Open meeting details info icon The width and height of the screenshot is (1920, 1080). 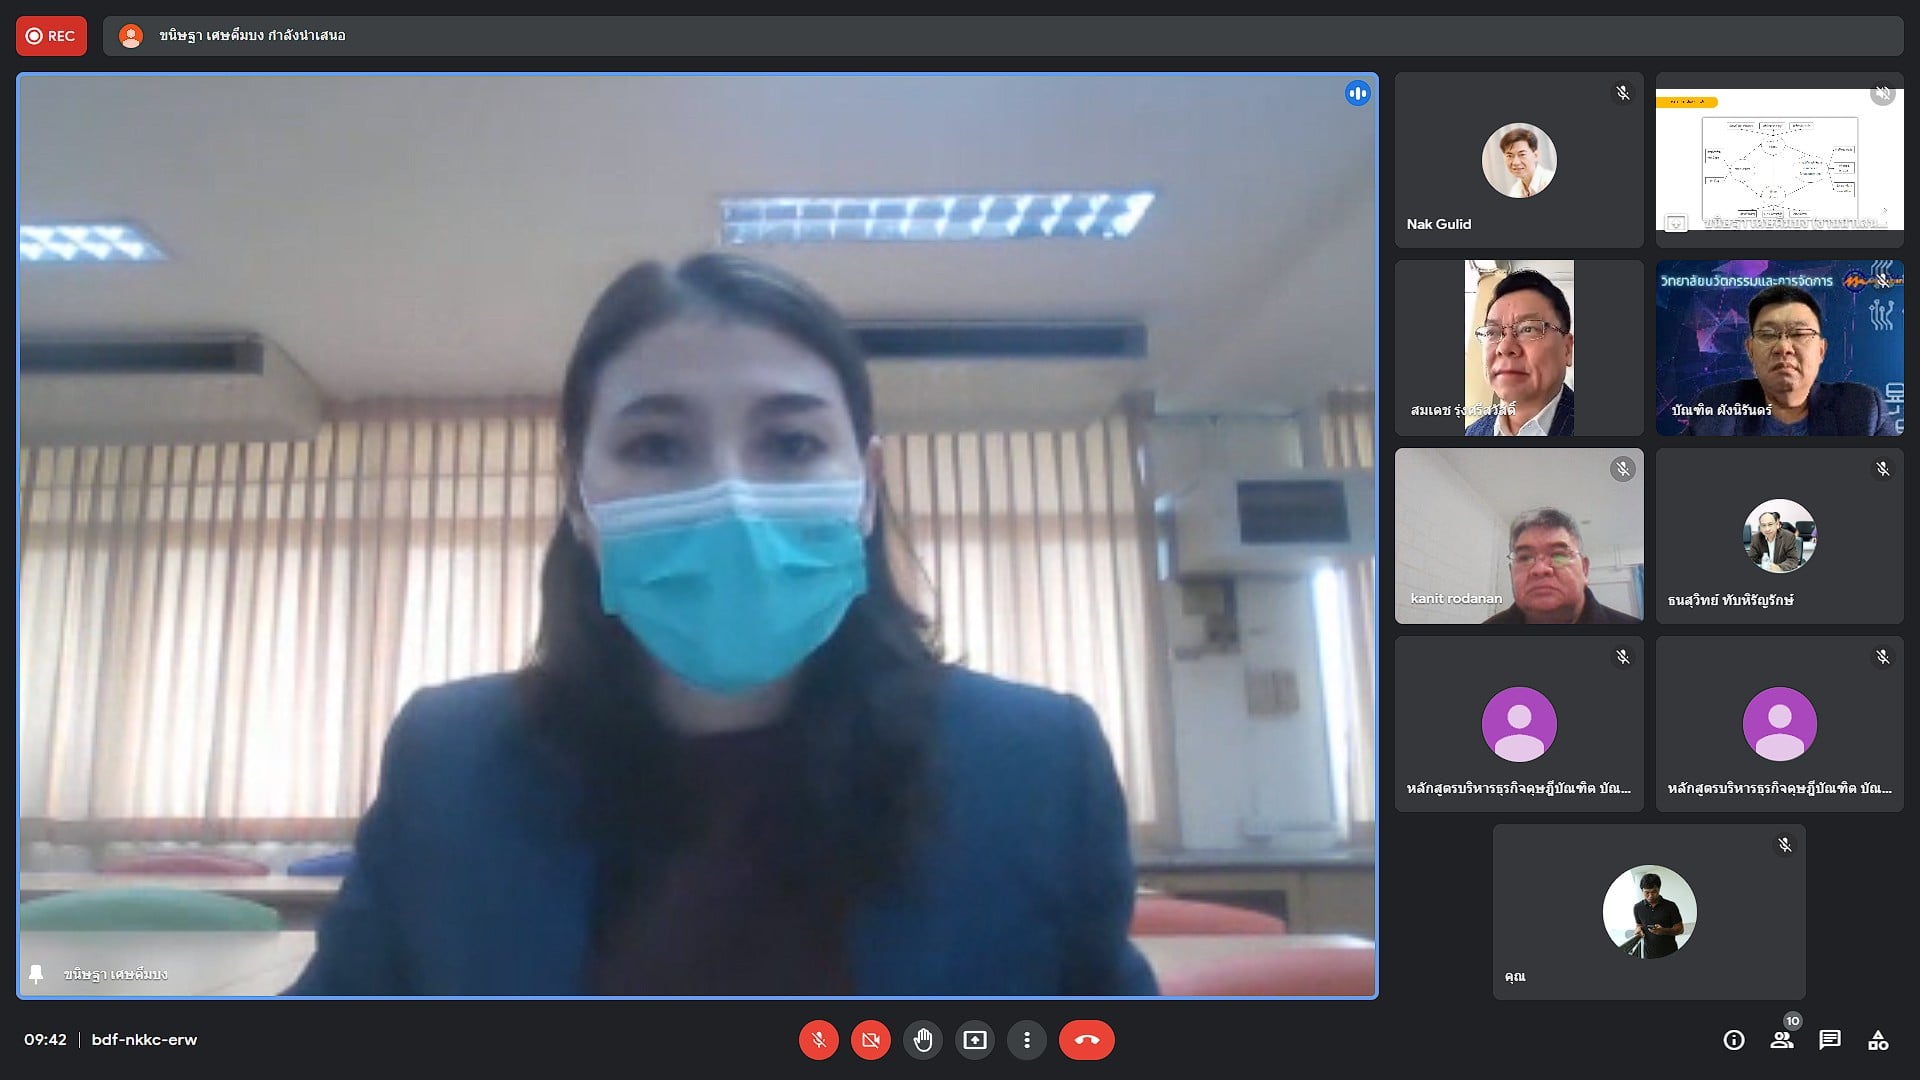point(1734,1040)
